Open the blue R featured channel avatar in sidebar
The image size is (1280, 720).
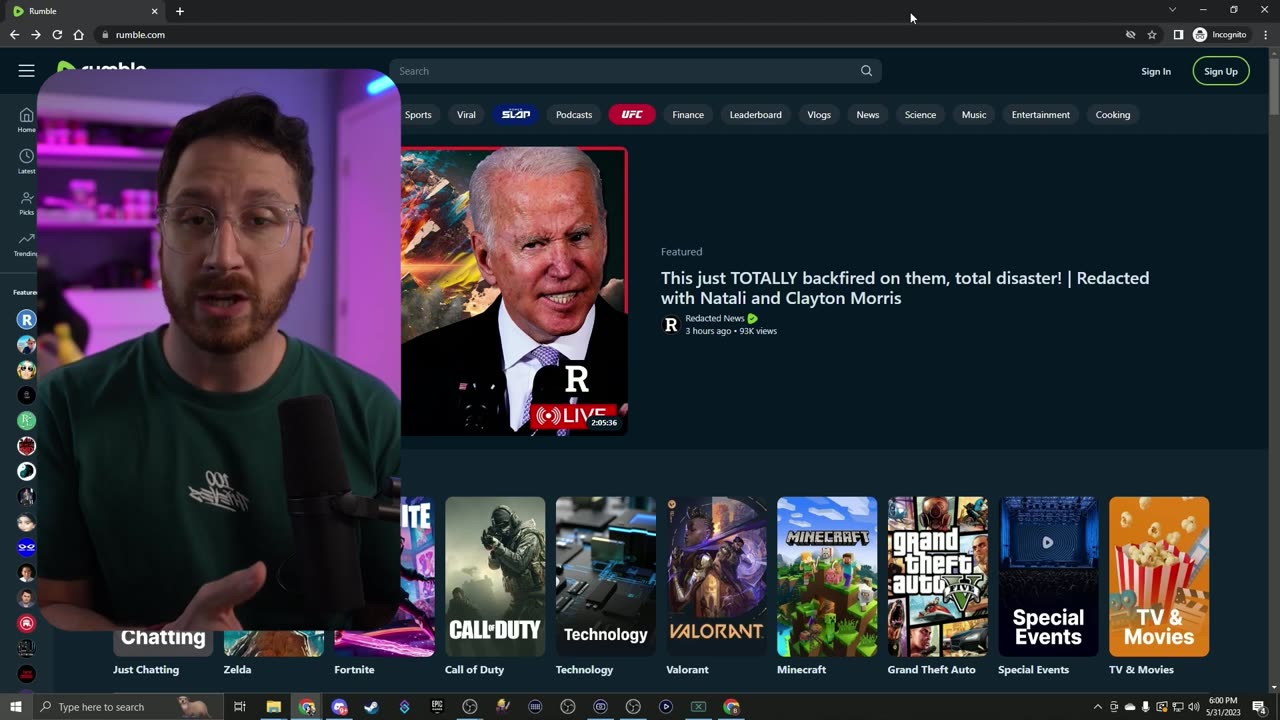(x=26, y=319)
